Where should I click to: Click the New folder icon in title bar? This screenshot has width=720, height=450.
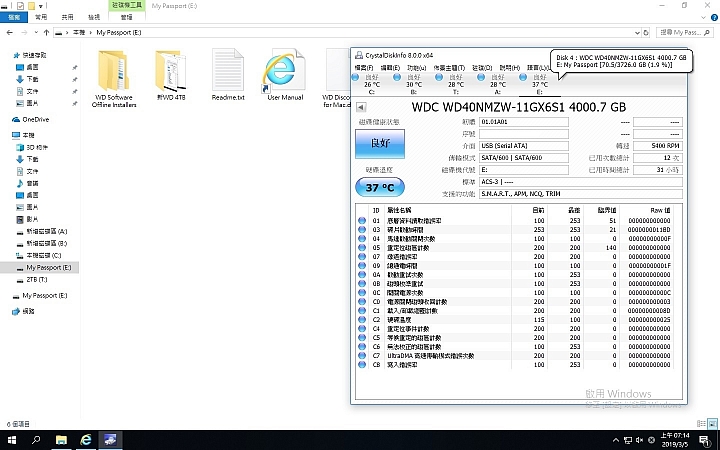tap(31, 6)
